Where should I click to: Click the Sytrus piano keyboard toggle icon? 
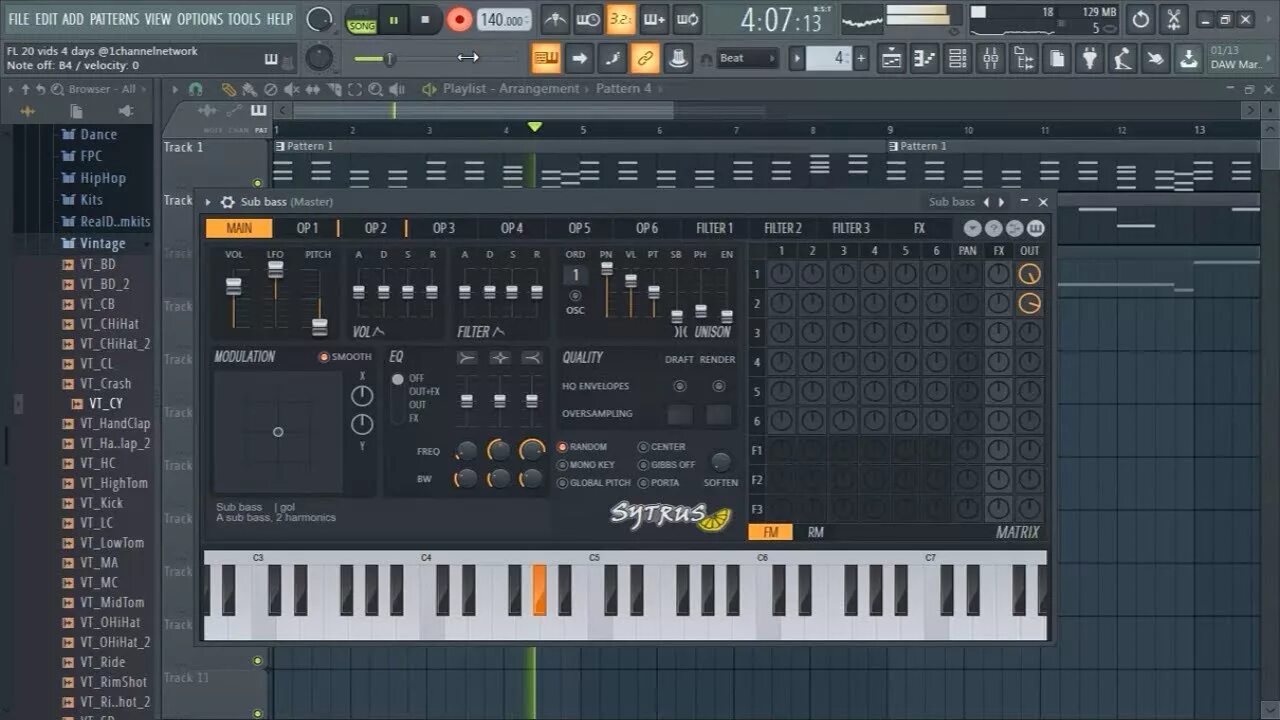(x=1035, y=228)
